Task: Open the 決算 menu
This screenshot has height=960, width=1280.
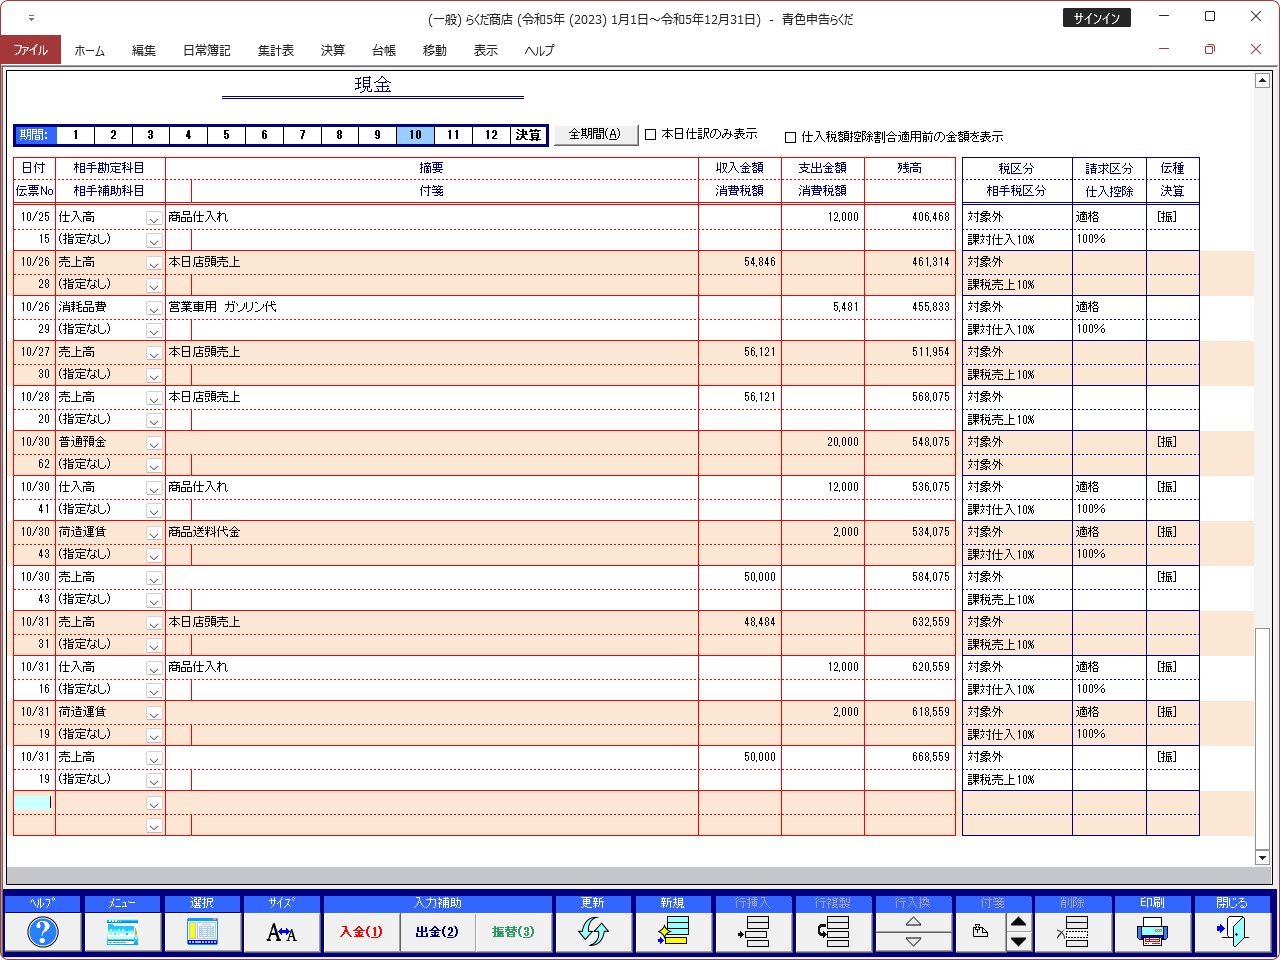Action: [x=333, y=50]
